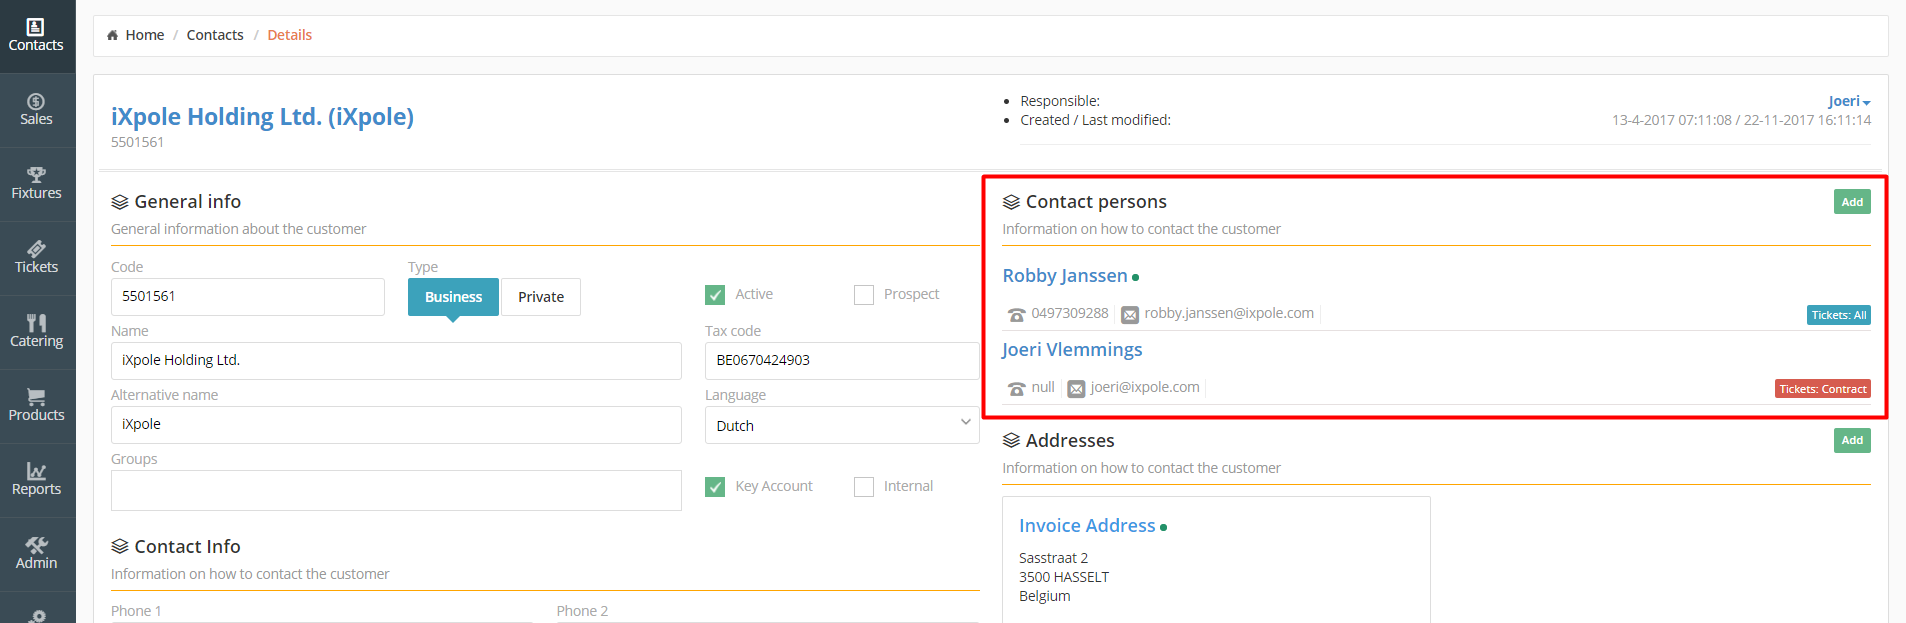This screenshot has height=623, width=1906.
Task: Open the Tickets module icon
Action: point(36,249)
